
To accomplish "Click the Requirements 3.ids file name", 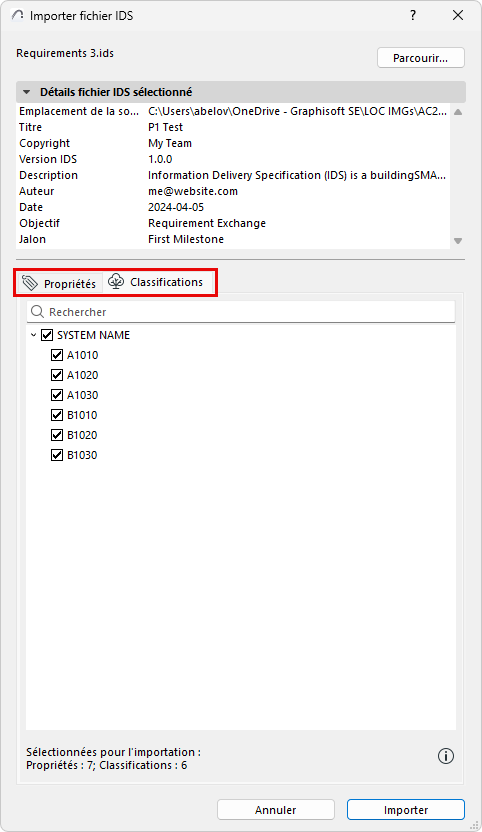I will [x=65, y=53].
